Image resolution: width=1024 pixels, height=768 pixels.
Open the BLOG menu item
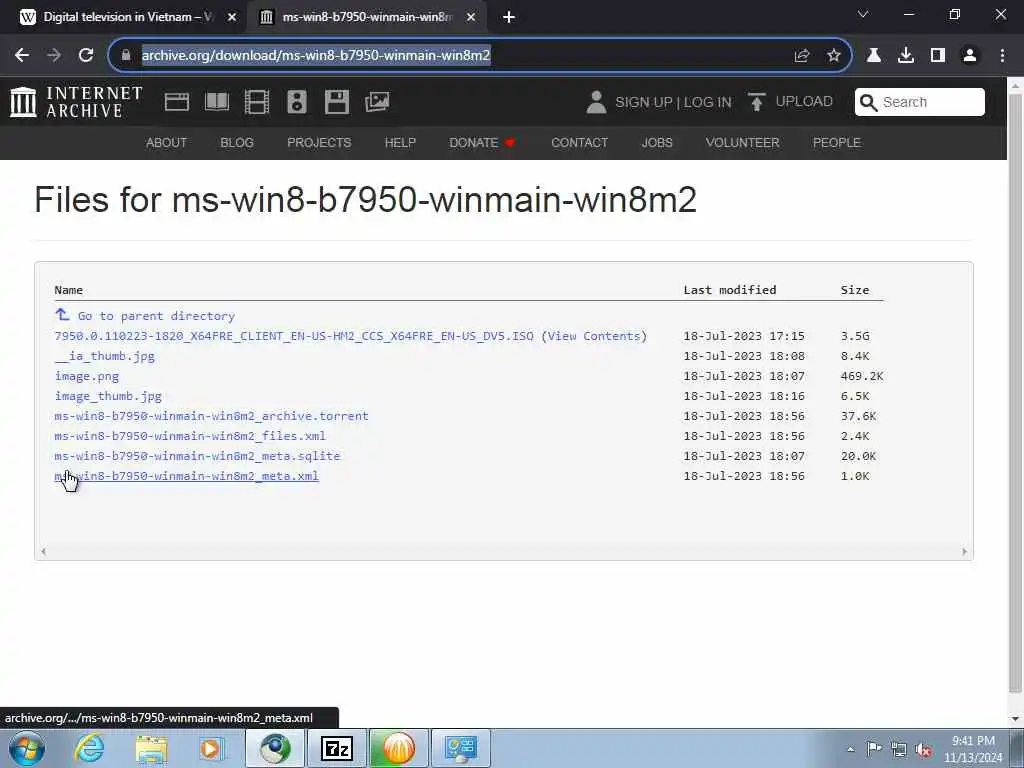point(236,142)
